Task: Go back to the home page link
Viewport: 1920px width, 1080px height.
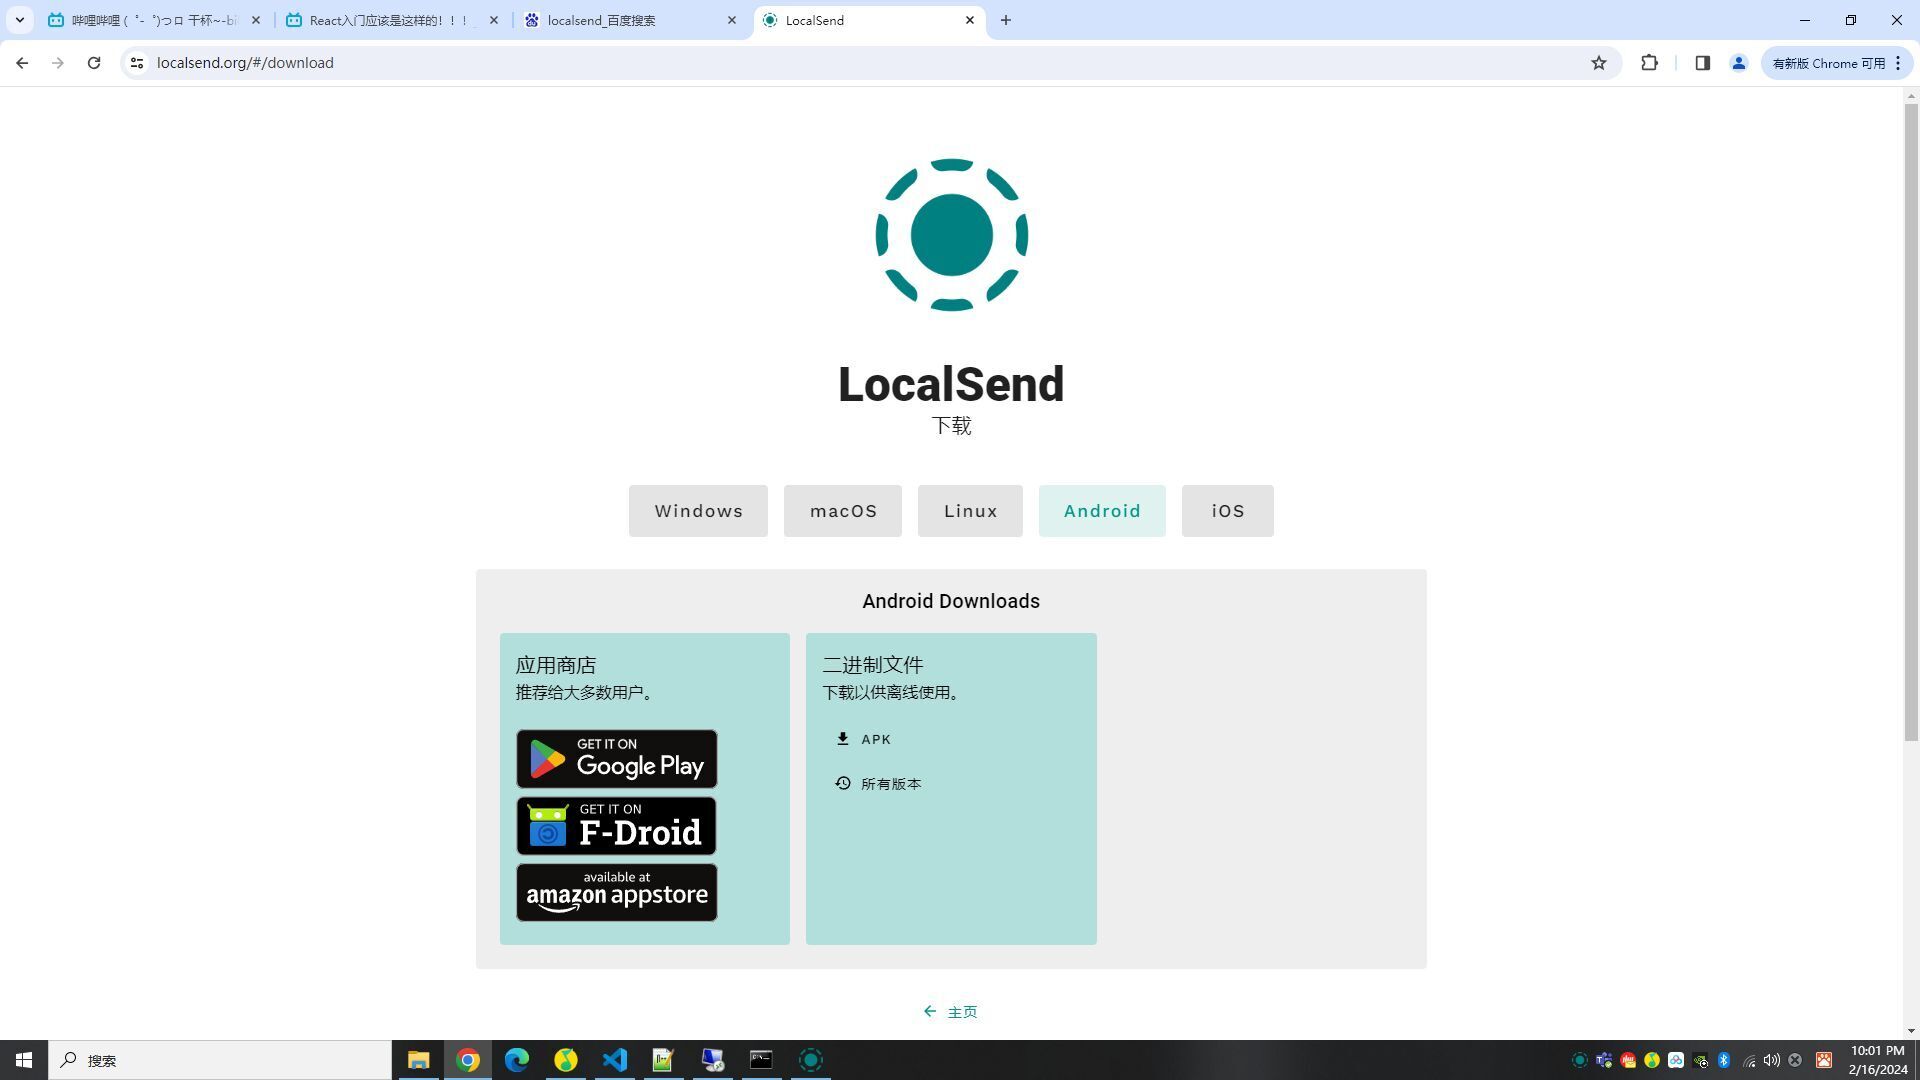Action: [950, 1012]
